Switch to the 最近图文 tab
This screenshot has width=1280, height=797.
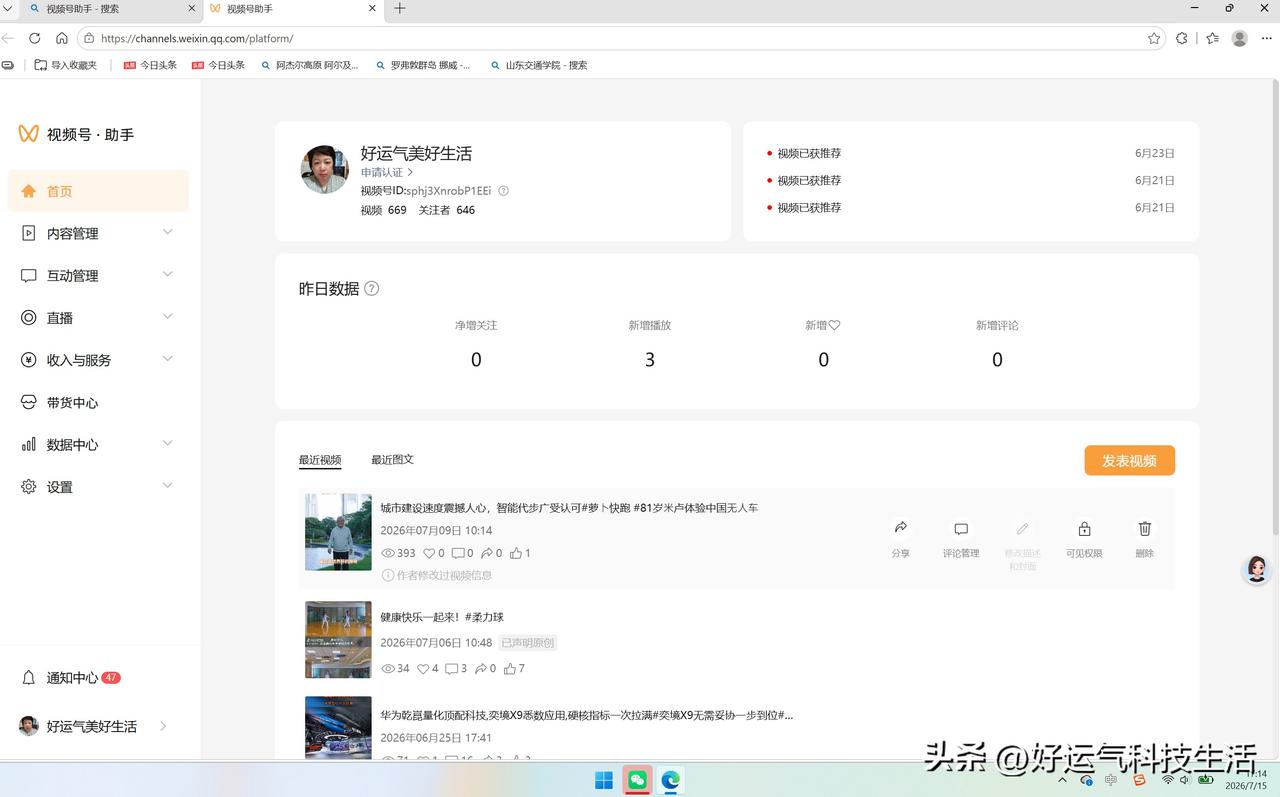point(392,460)
